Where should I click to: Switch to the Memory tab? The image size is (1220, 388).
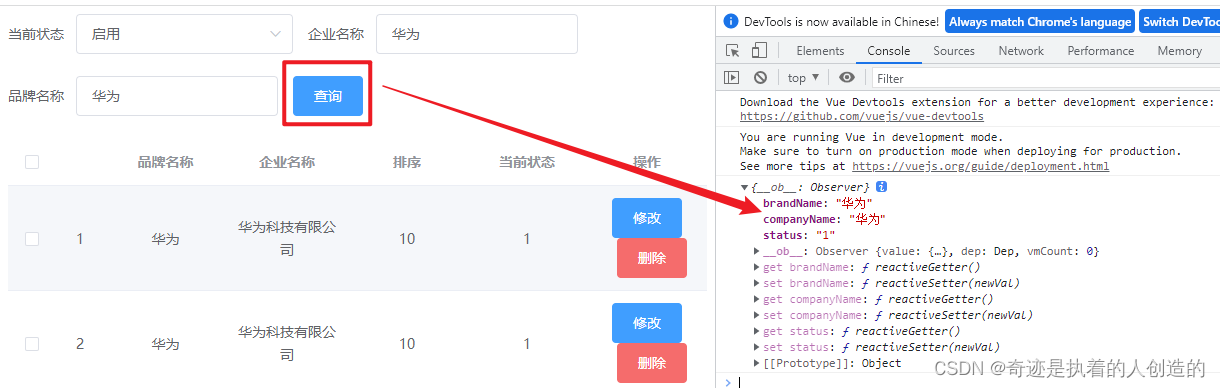tap(1180, 51)
